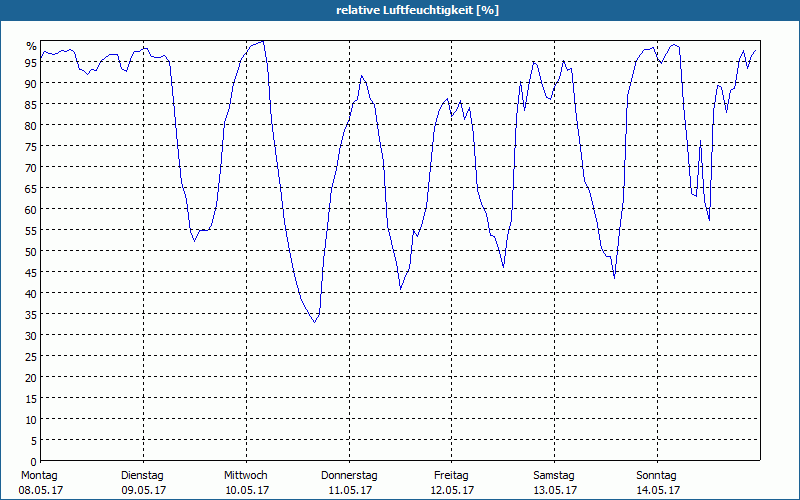Click the y-axis value '25'
Image resolution: width=800 pixels, height=500 pixels.
[31, 356]
